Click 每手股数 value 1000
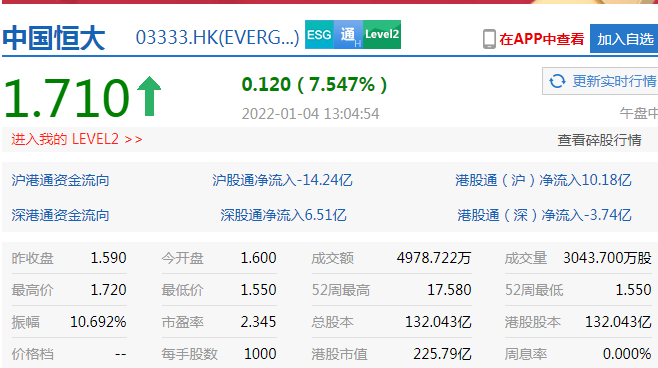Image resolution: width=658 pixels, height=368 pixels. (260, 354)
